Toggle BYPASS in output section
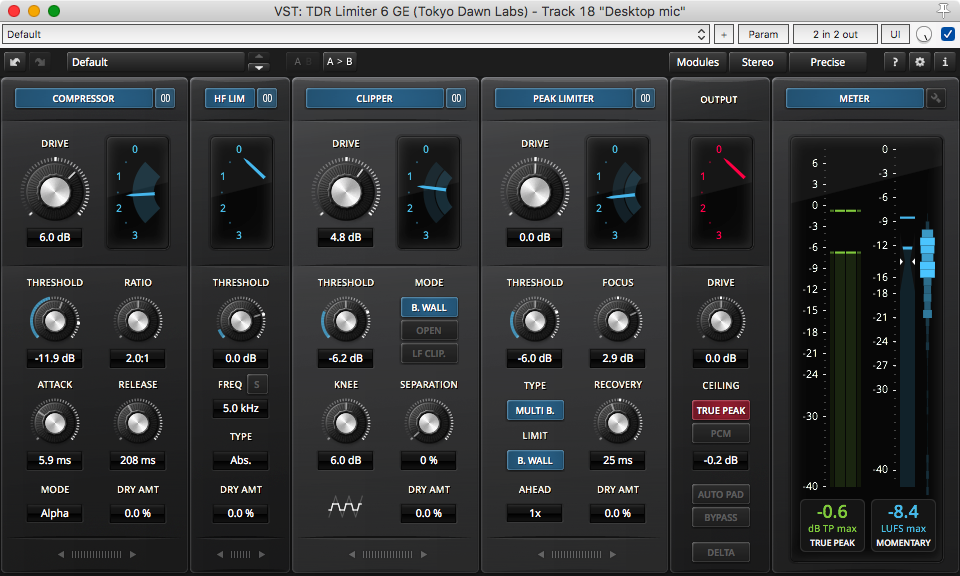Screen dimensions: 960x576 pyautogui.click(x=721, y=517)
